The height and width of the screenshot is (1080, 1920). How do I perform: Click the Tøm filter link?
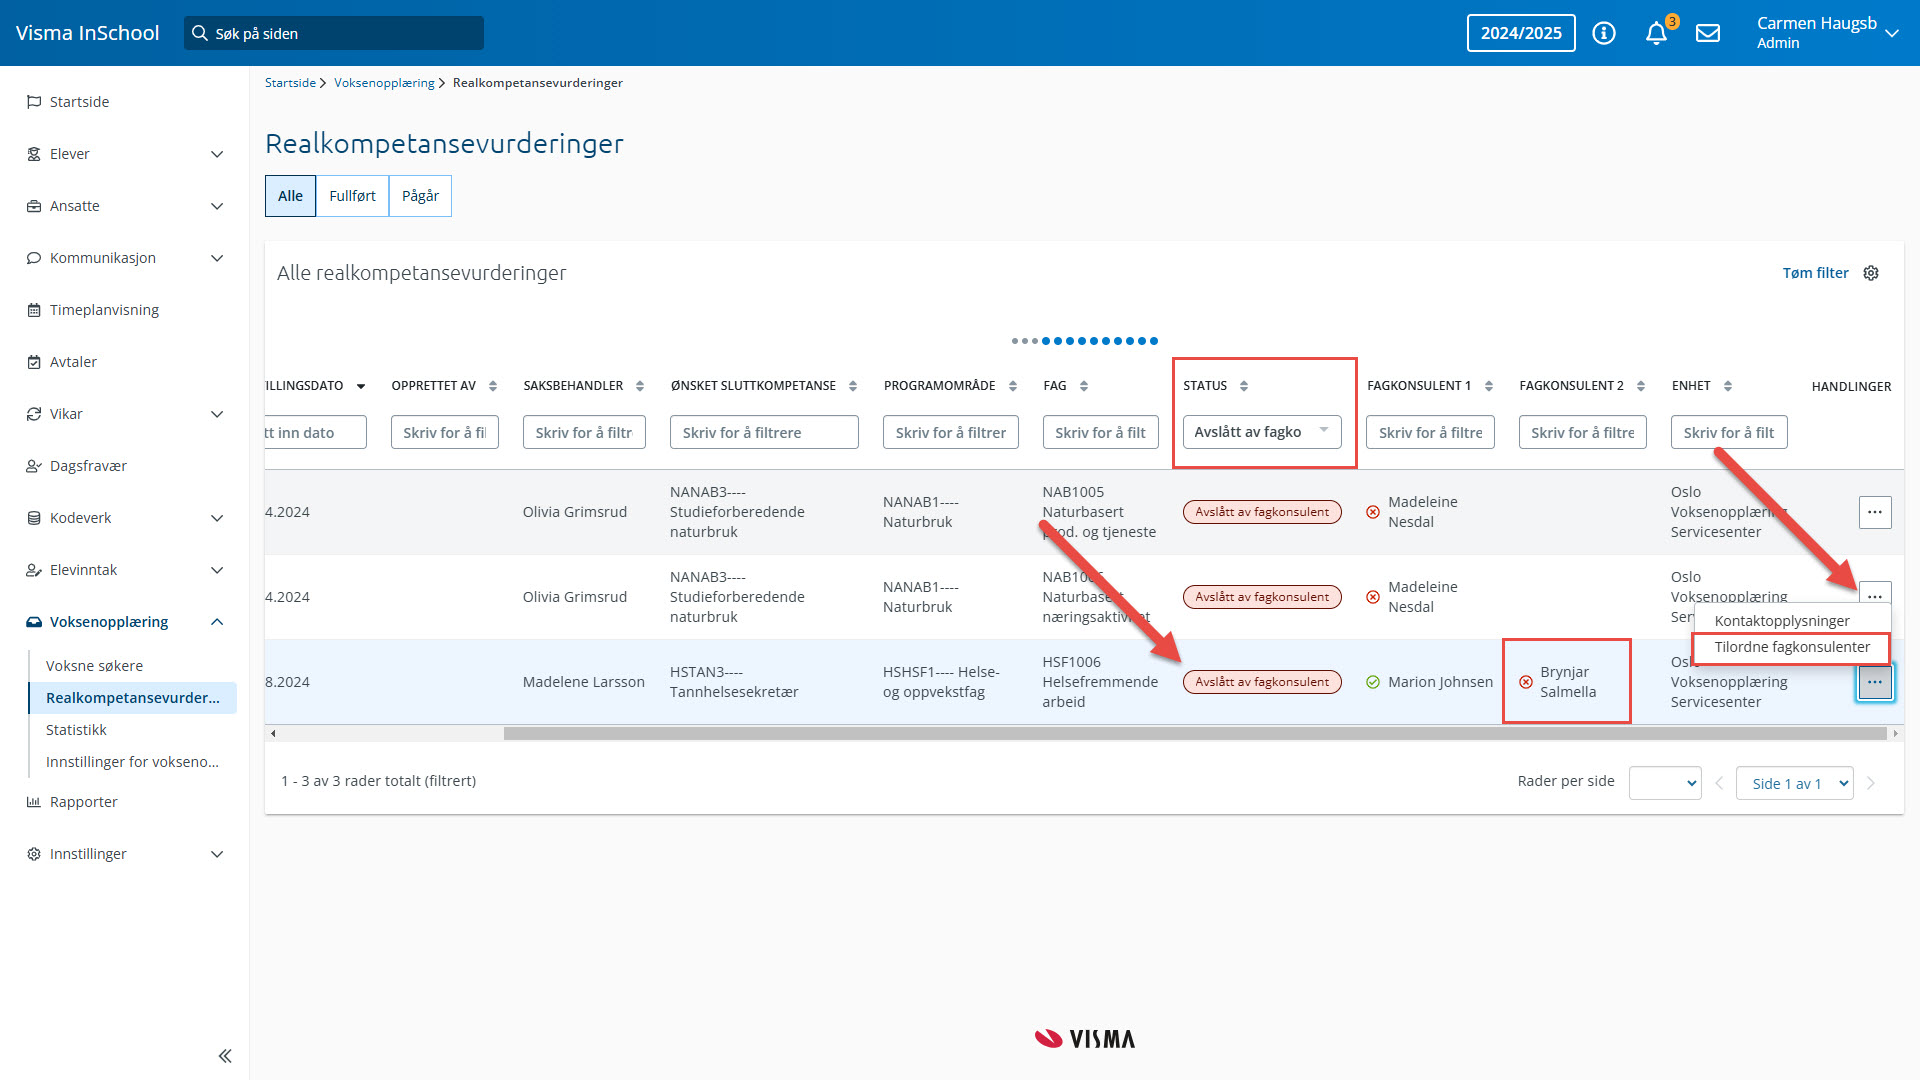(x=1816, y=273)
